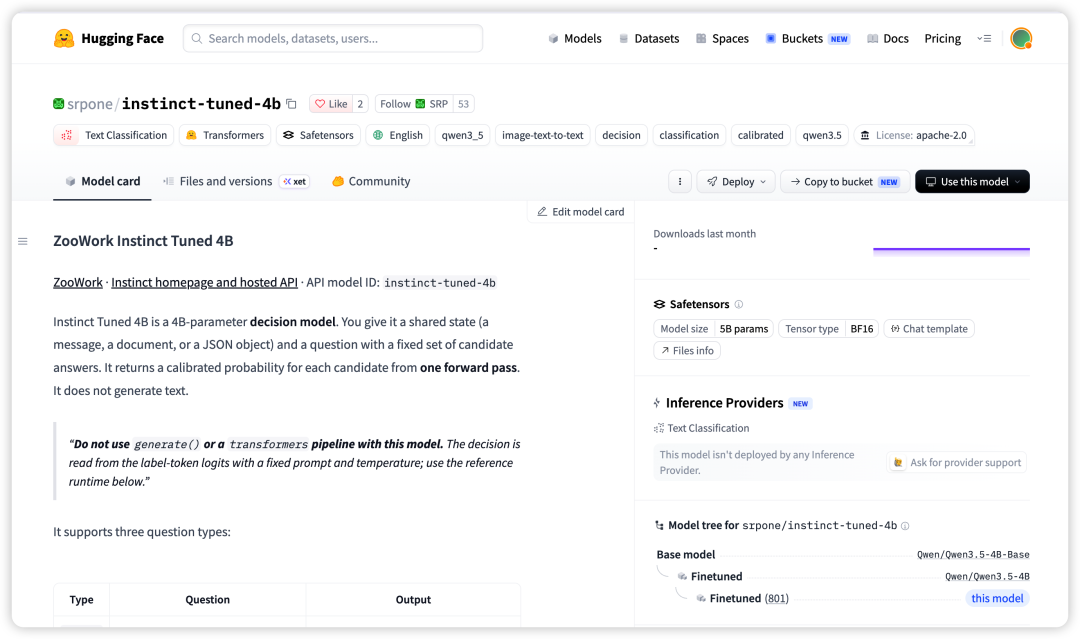This screenshot has height=639, width=1080.
Task: Open the table of contents hamburger icon
Action: pos(23,242)
